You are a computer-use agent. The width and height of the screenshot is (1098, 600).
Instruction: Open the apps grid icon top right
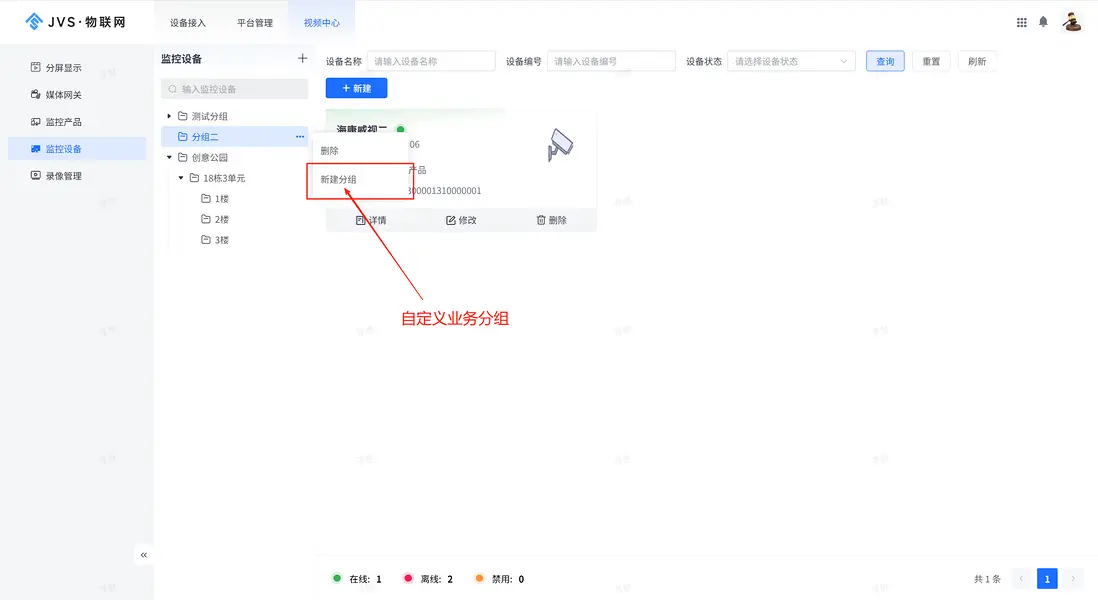point(1021,20)
